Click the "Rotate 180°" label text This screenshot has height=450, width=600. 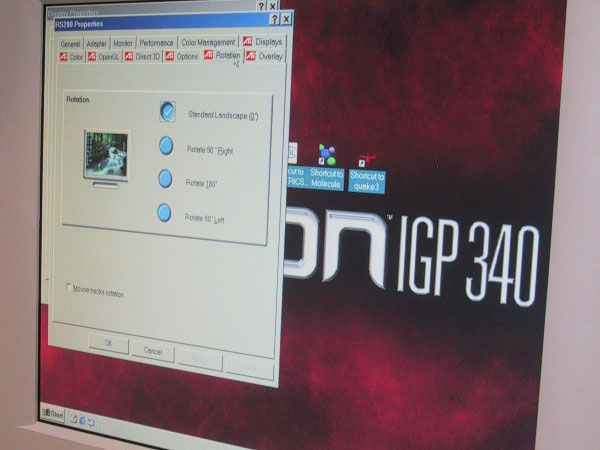201,183
